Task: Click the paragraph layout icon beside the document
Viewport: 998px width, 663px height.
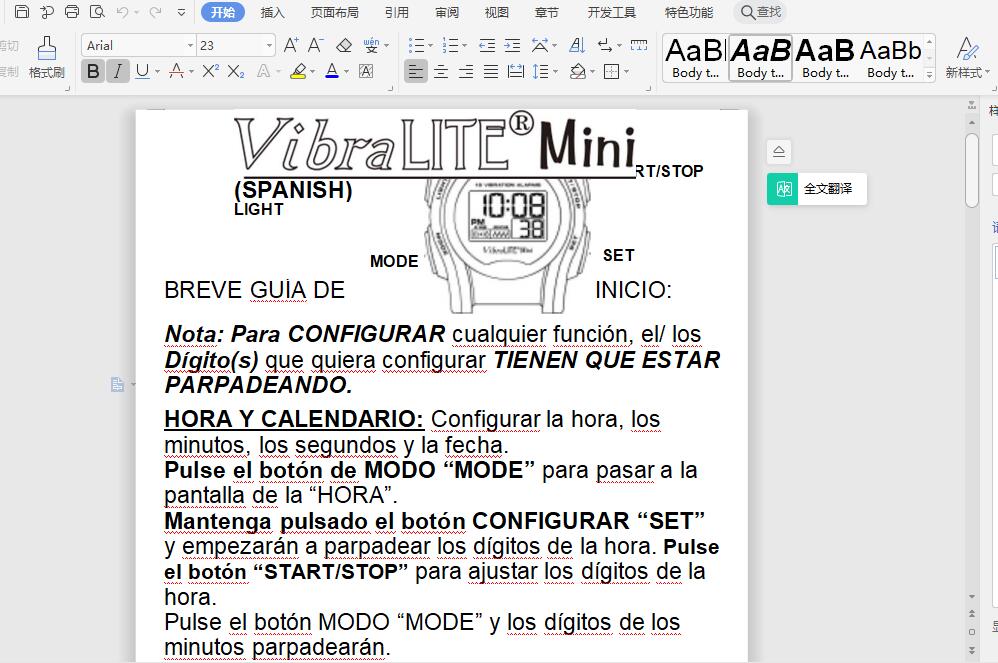Action: (118, 384)
